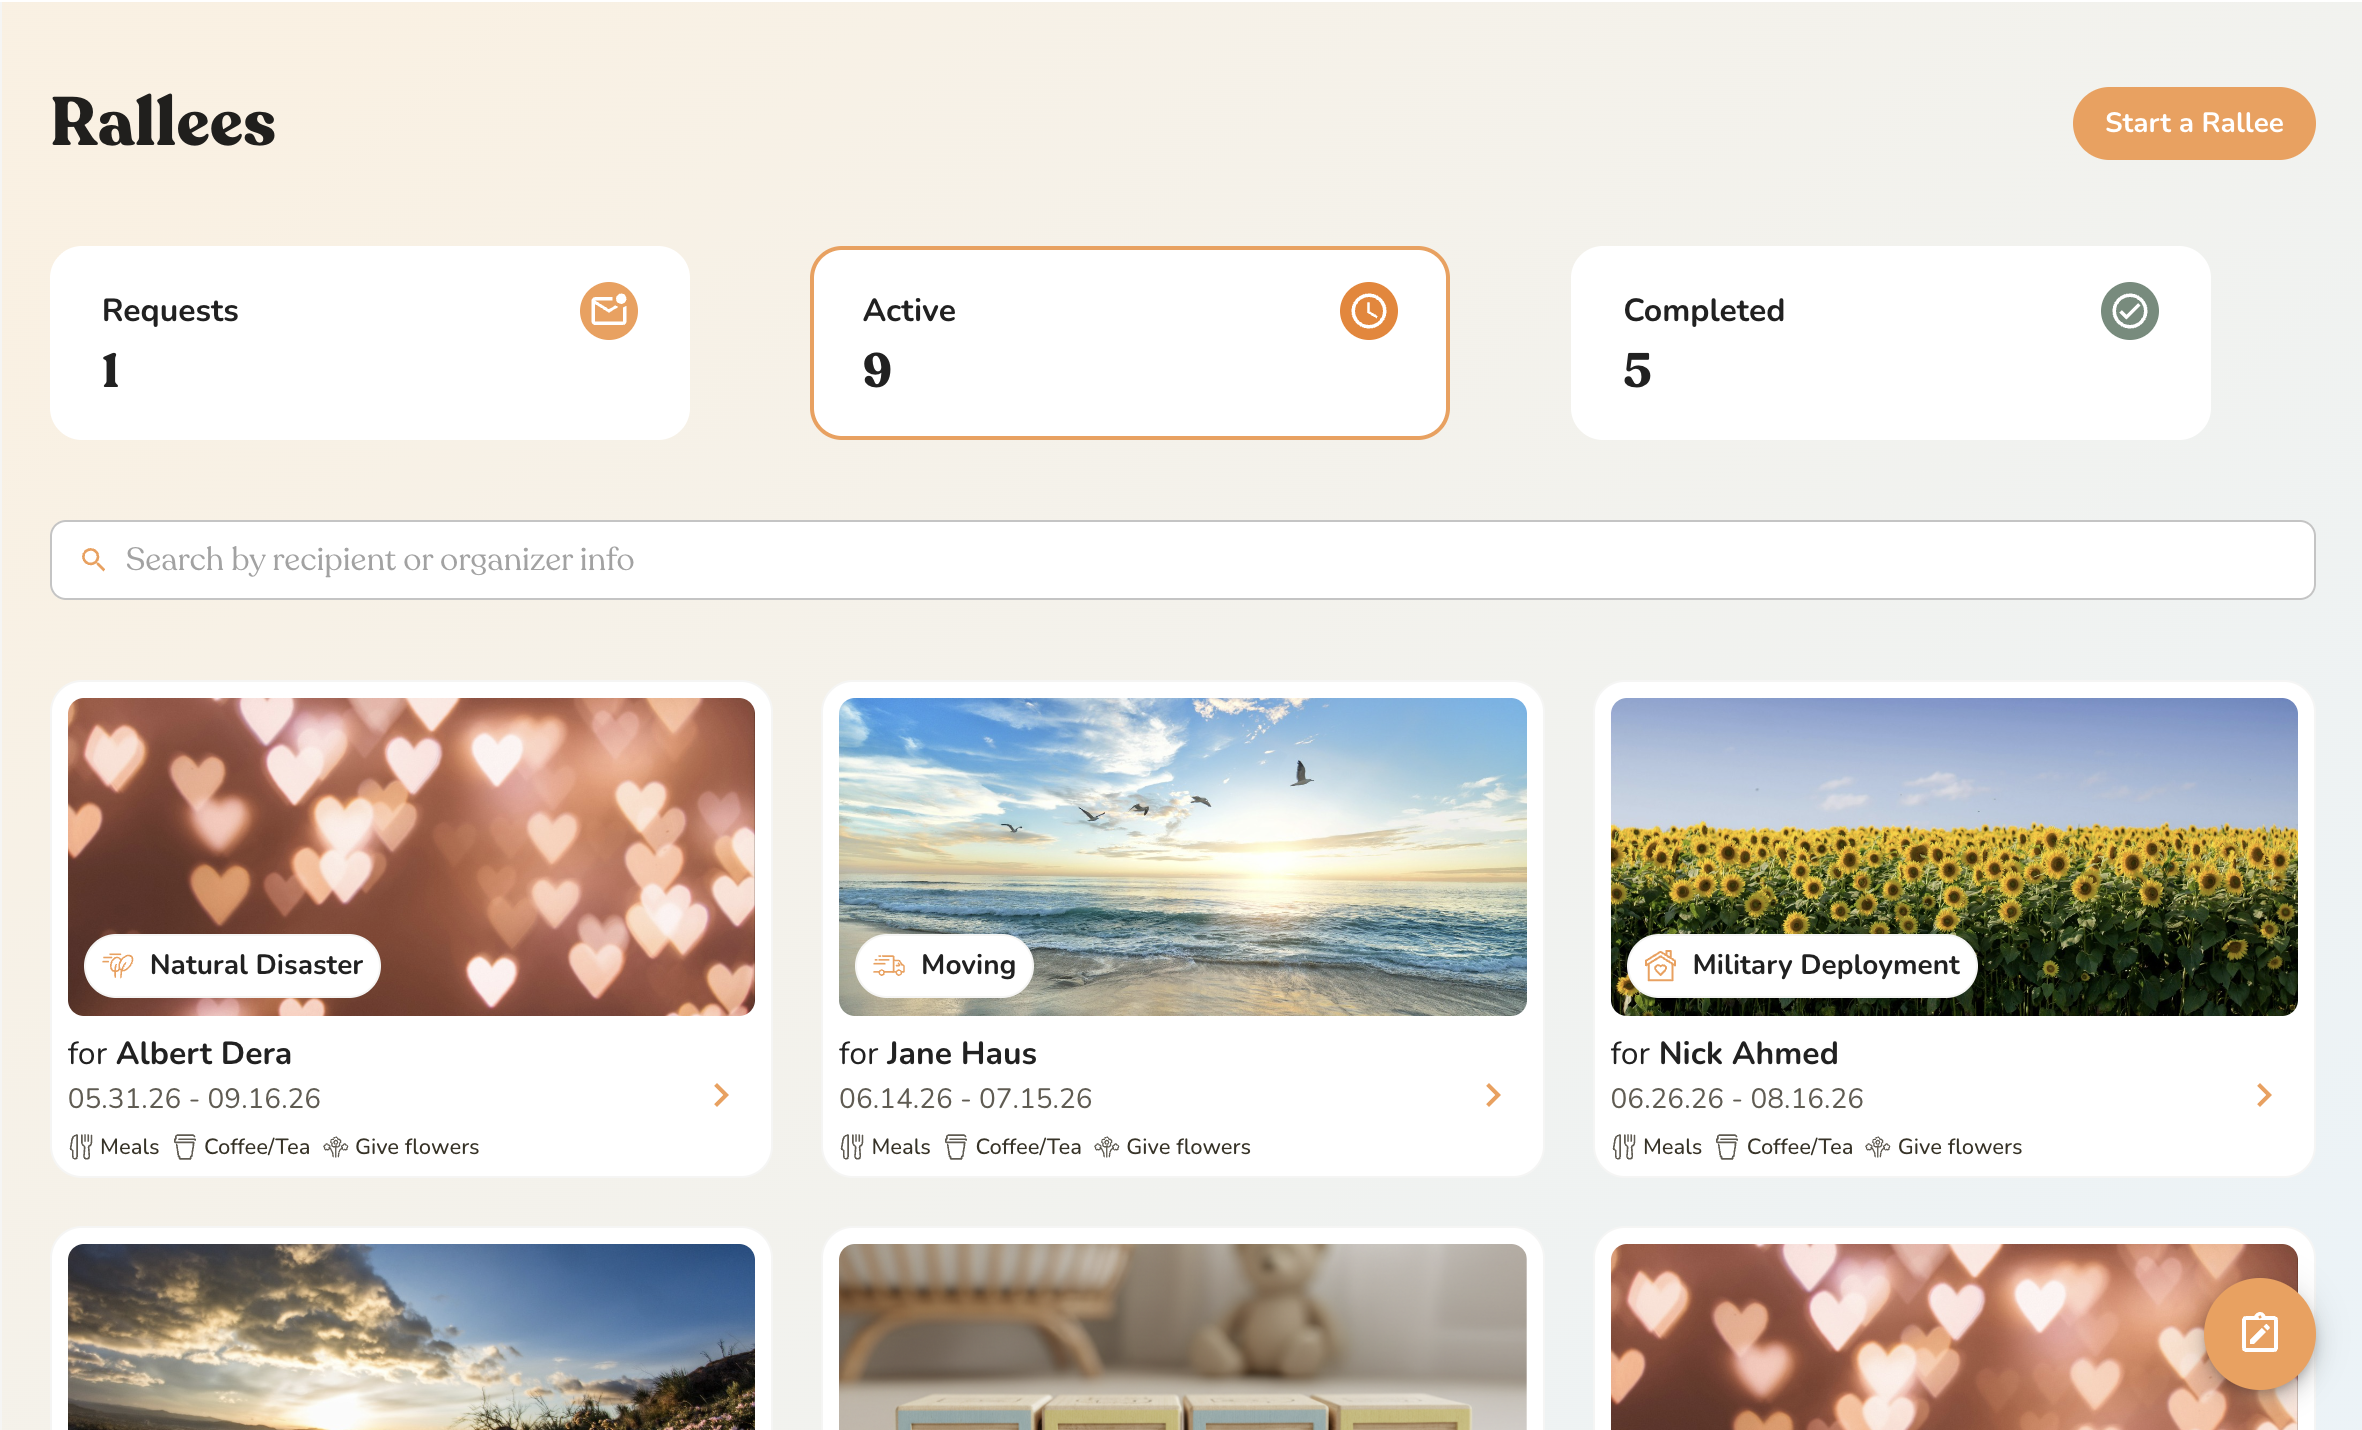
Task: Click Meals utensils icon on Albert Dera card
Action: point(81,1147)
